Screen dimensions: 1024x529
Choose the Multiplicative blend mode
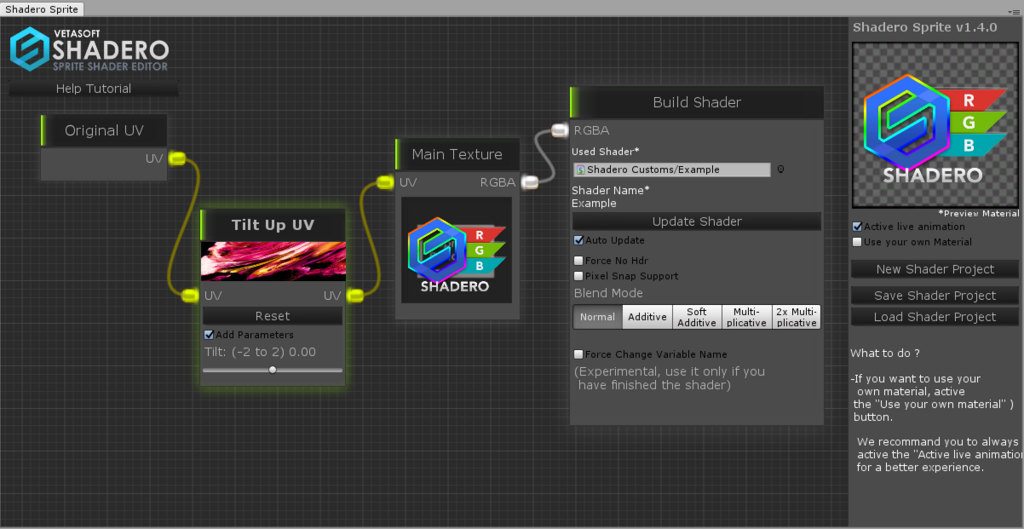pos(746,317)
